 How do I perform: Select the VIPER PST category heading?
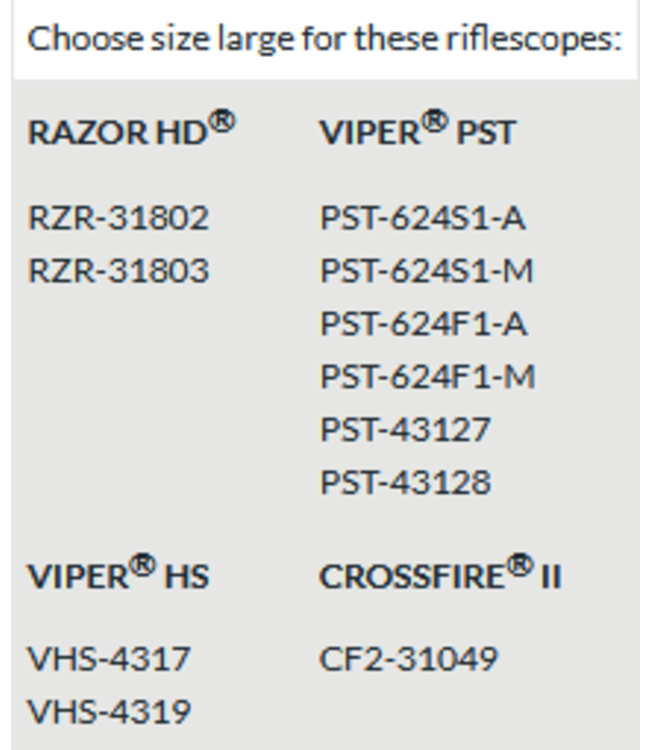coord(416,133)
